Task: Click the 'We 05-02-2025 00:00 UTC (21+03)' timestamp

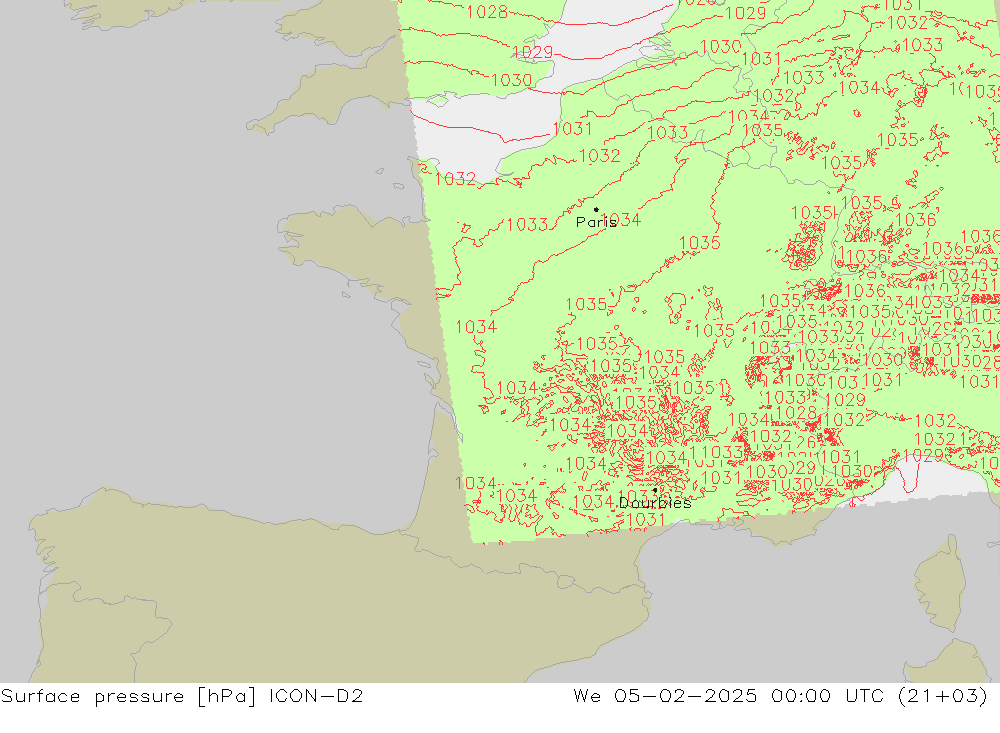Action: coord(781,695)
